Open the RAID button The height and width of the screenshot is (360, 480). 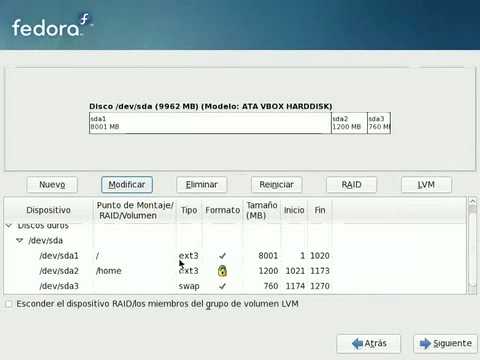[351, 185]
